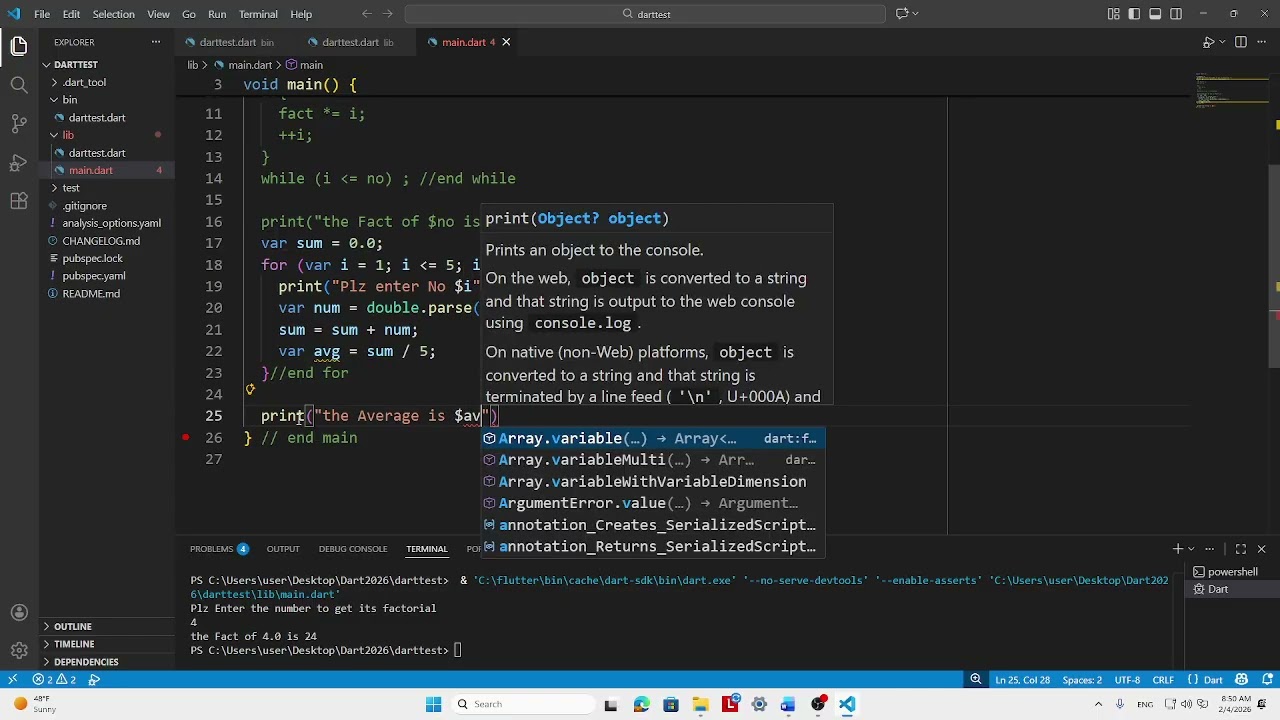Switch to the darttest.dart bin editor tab
1280x720 pixels.
click(x=237, y=42)
